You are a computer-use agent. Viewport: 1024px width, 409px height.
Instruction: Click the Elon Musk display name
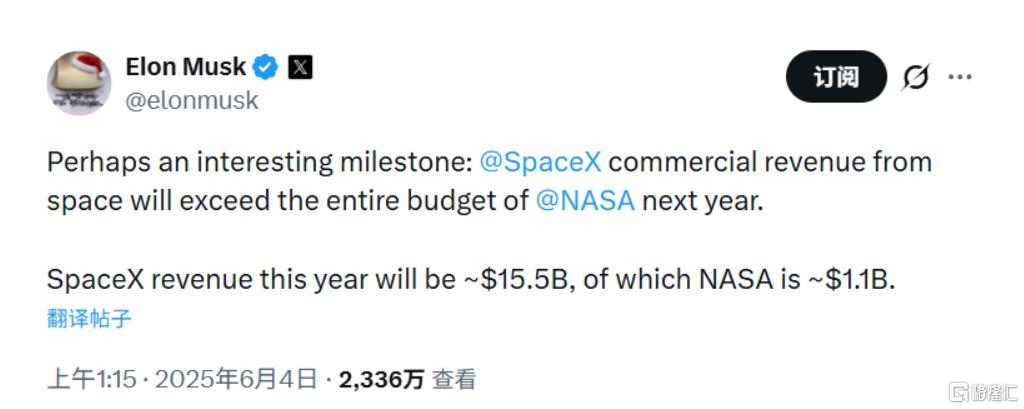185,67
